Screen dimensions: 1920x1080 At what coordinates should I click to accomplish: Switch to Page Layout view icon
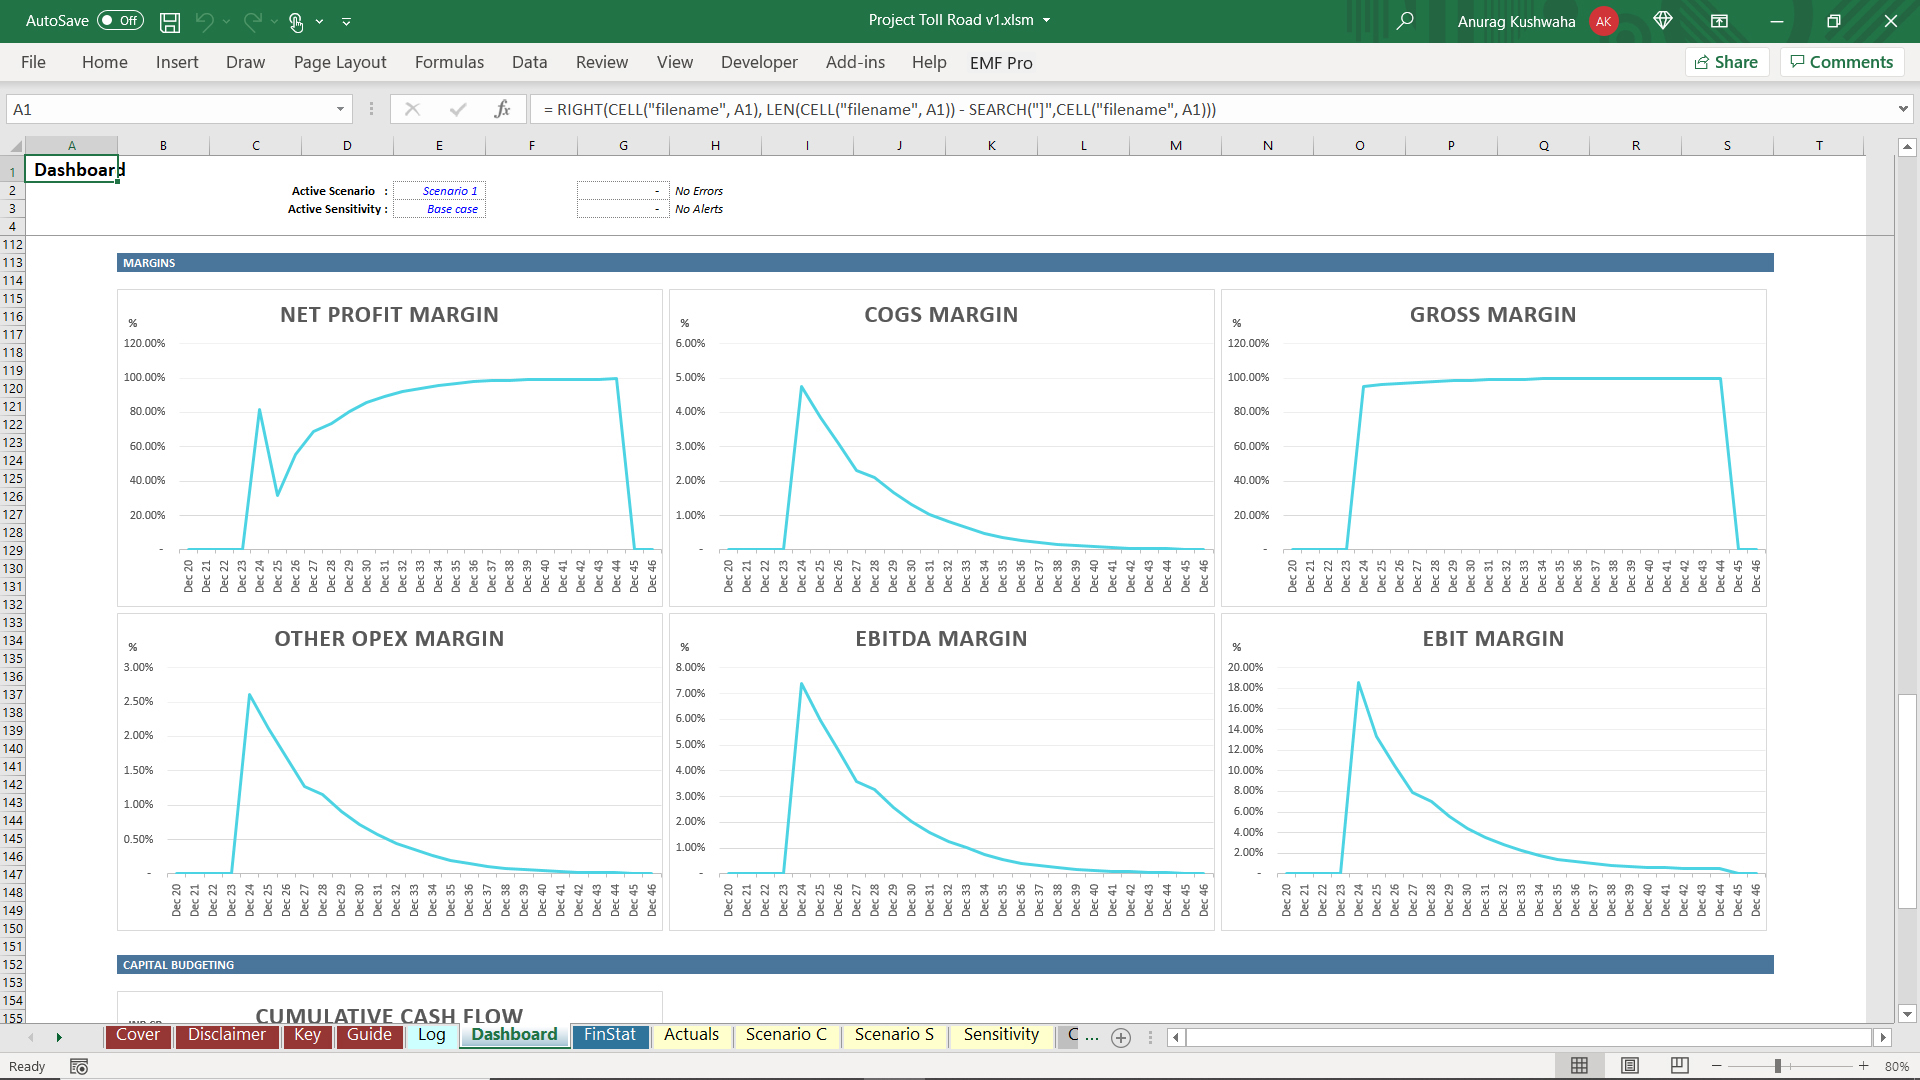pyautogui.click(x=1630, y=1066)
